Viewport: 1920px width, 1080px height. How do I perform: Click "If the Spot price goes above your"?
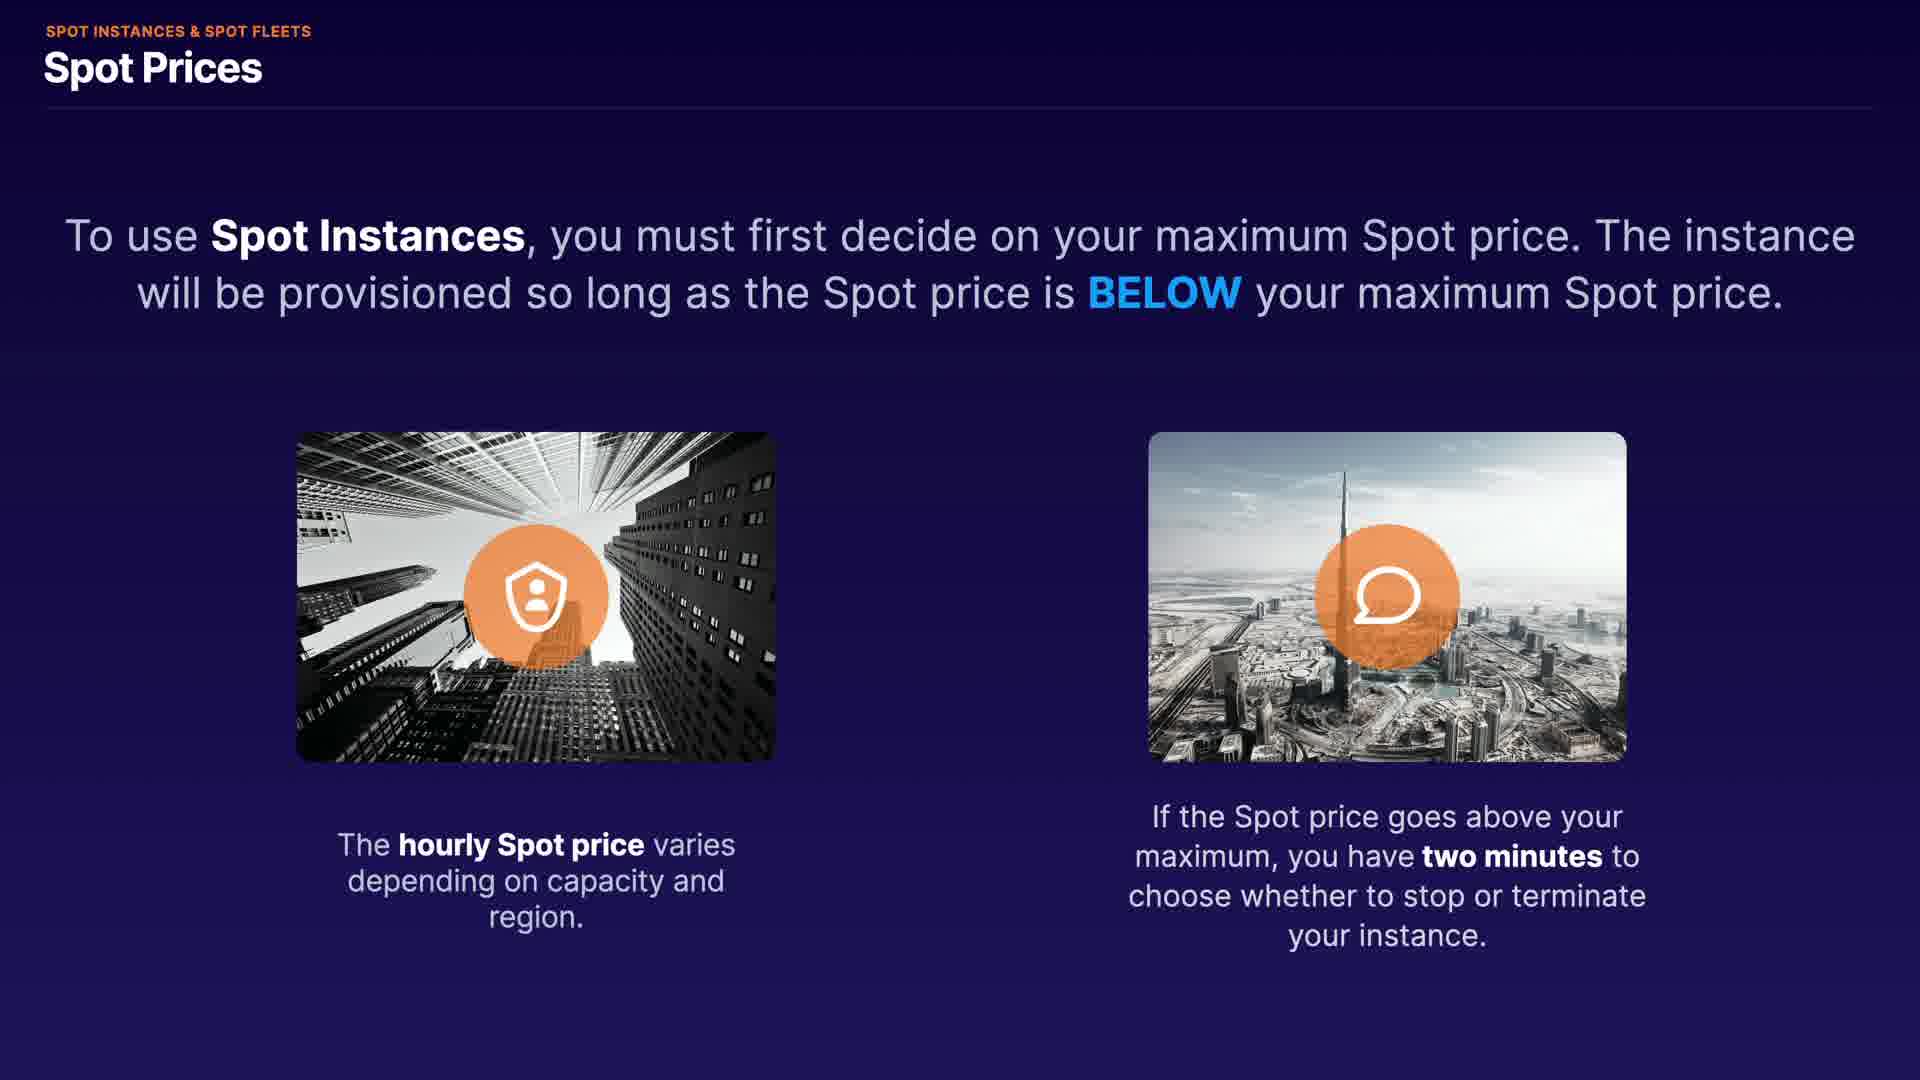[1387, 817]
